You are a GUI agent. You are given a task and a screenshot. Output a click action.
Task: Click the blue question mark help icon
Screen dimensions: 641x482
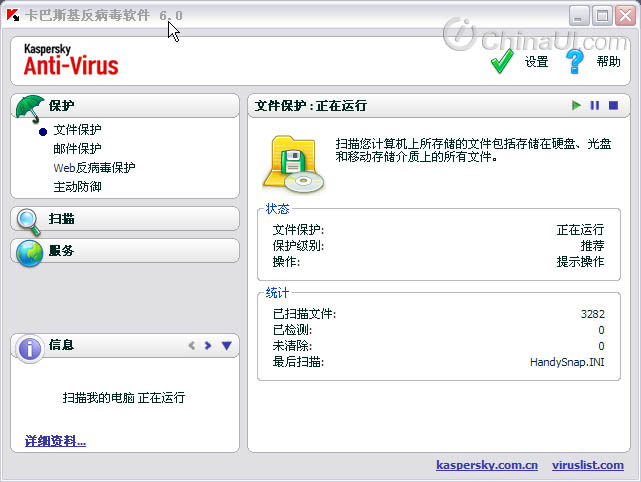point(574,61)
